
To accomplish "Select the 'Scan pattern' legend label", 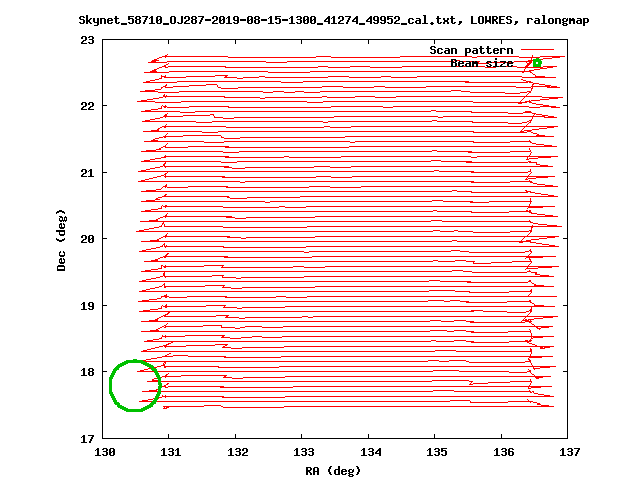I will 471,50.
